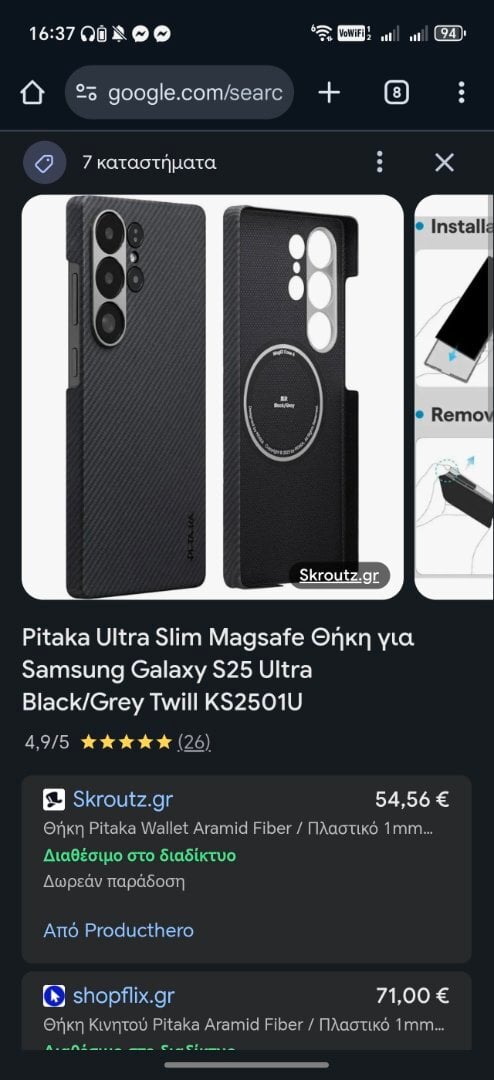Open product panel three-dot options menu
Screen dimensions: 494x1080
click(x=379, y=163)
